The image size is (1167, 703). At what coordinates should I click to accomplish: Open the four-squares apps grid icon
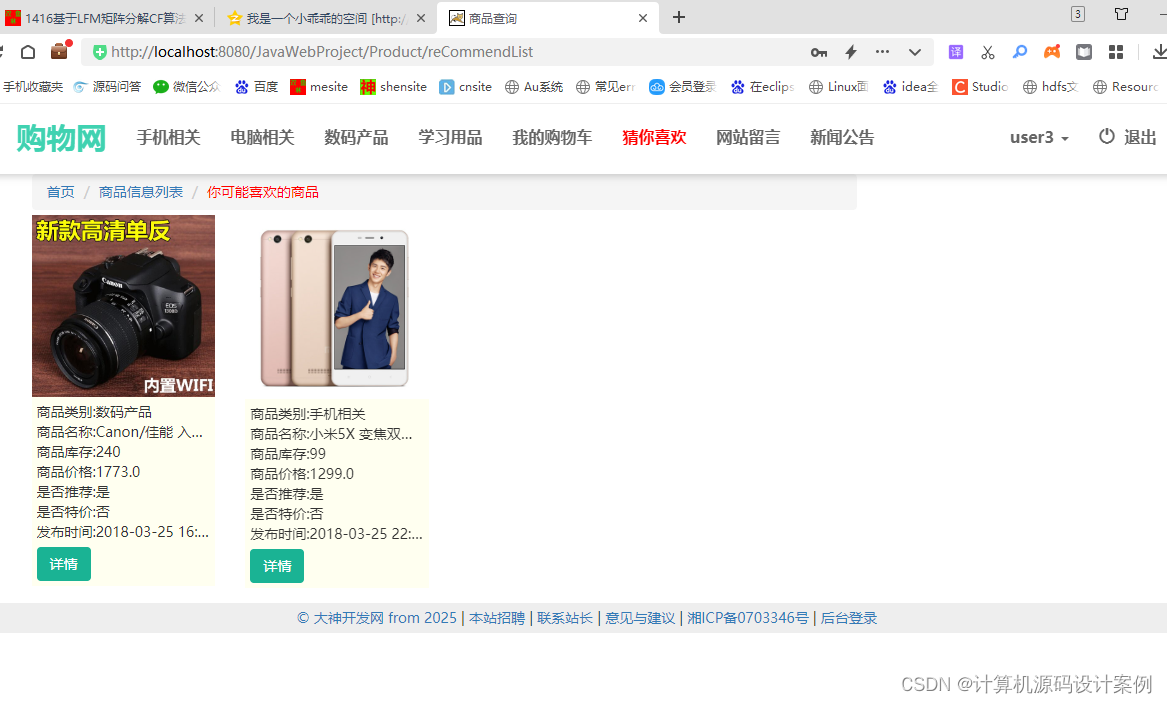[x=1116, y=51]
